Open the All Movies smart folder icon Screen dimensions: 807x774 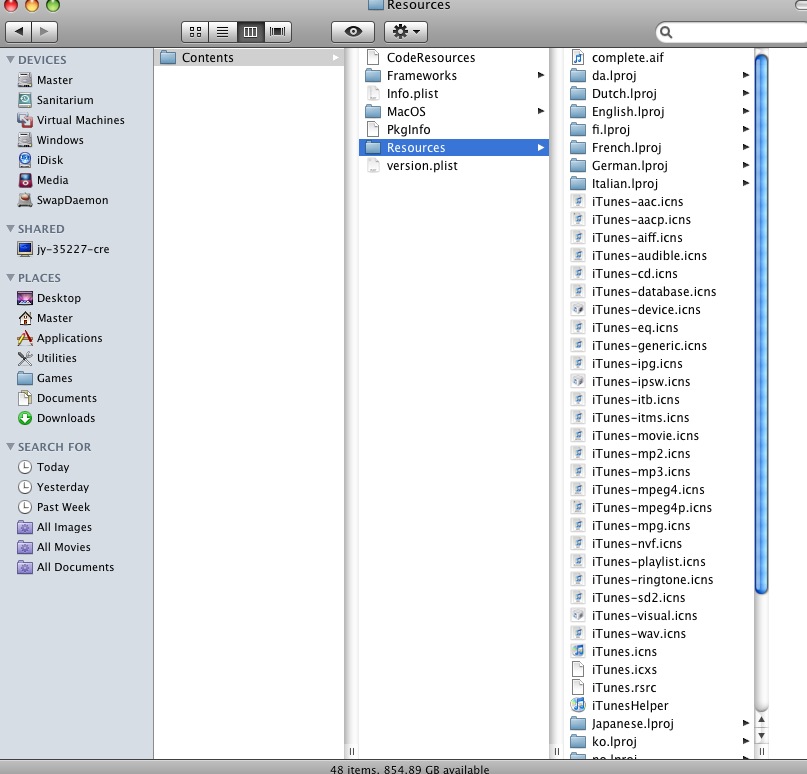coord(25,547)
